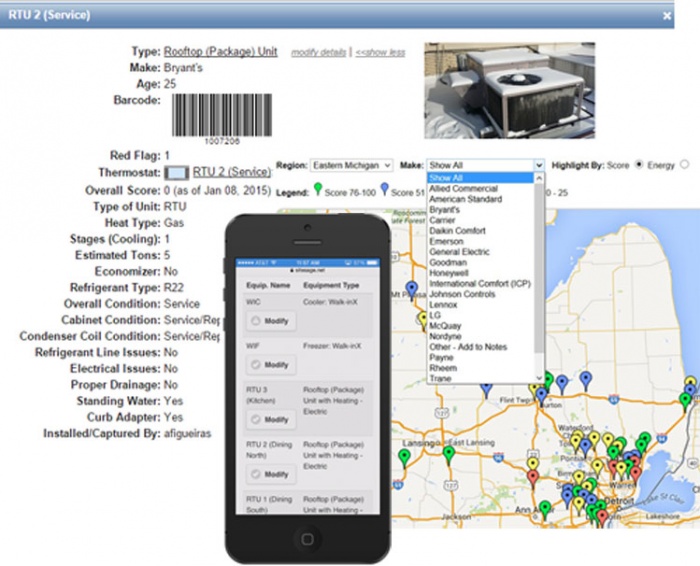Close the RTU 2 (Service) dialog
Screen dimensions: 700x566
coord(667,16)
